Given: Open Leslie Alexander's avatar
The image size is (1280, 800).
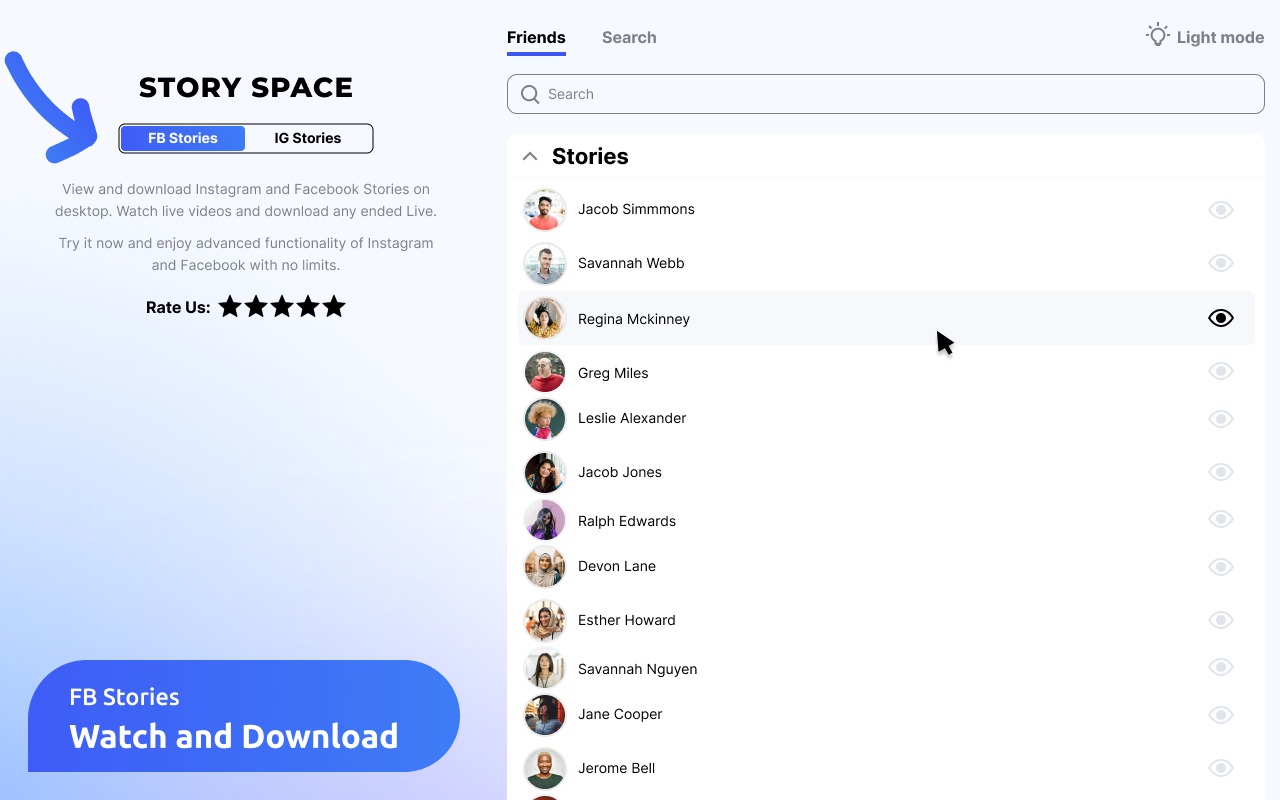Looking at the screenshot, I should click(x=545, y=419).
